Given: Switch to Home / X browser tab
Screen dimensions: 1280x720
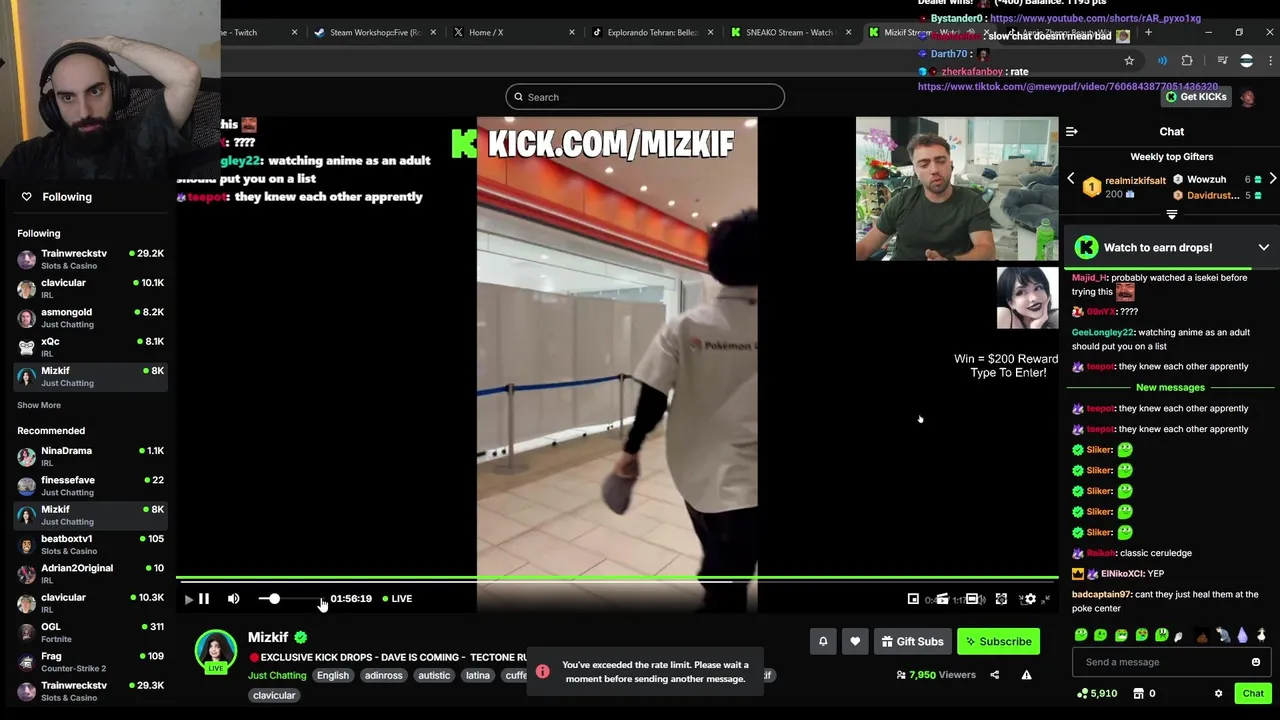Looking at the screenshot, I should (x=510, y=32).
